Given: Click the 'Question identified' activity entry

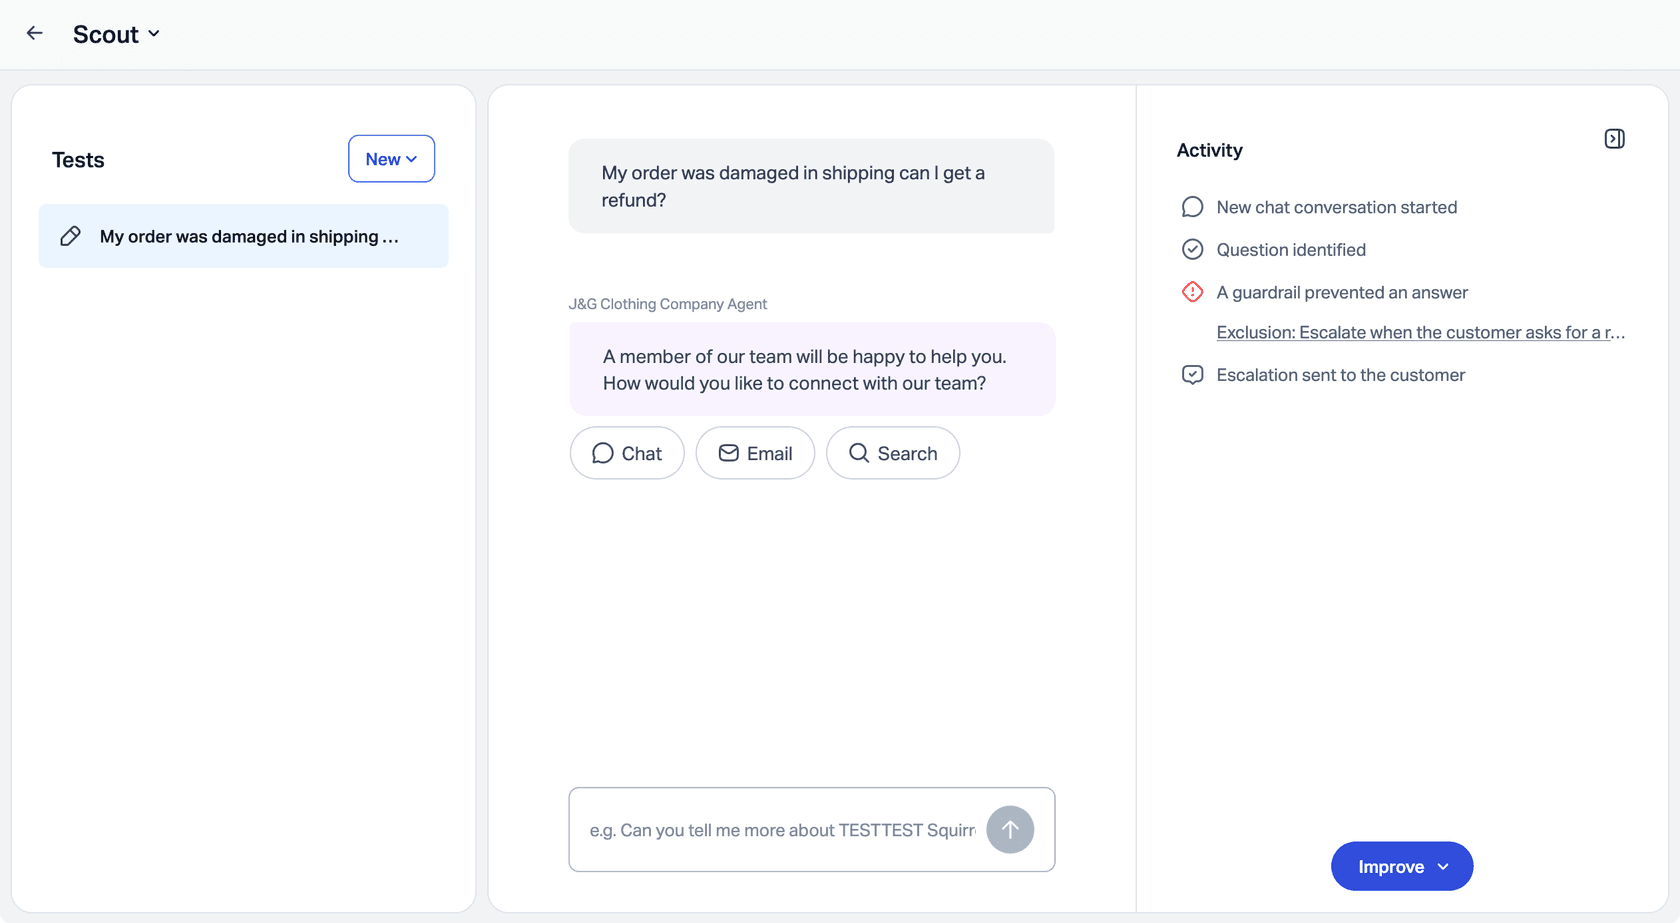Looking at the screenshot, I should tap(1291, 250).
